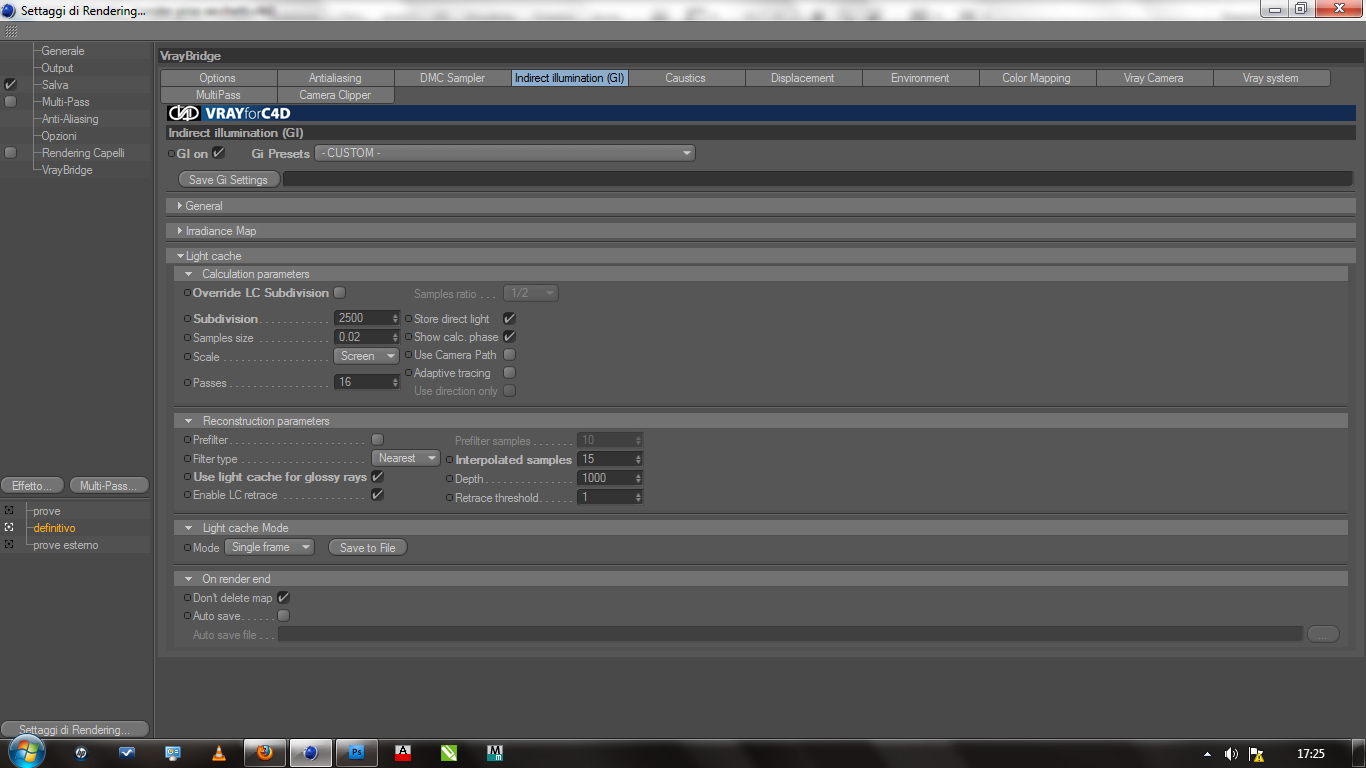Image resolution: width=1366 pixels, height=768 pixels.
Task: Click the browse button for Auto save file
Action: coord(1323,634)
